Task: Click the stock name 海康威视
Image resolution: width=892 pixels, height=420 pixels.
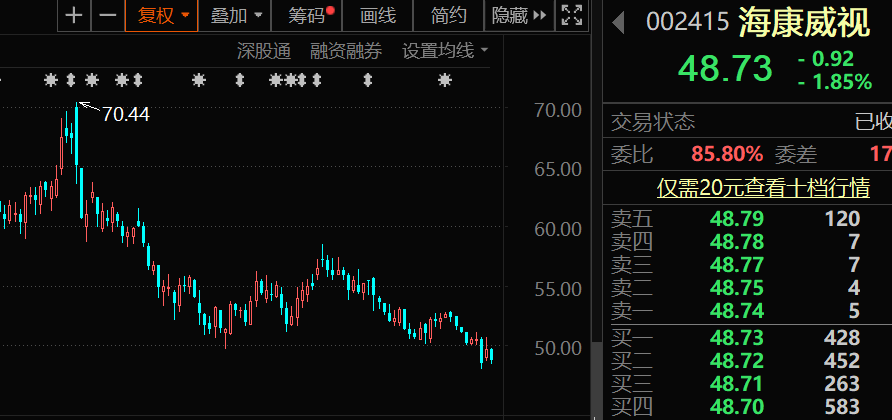Action: pos(804,23)
